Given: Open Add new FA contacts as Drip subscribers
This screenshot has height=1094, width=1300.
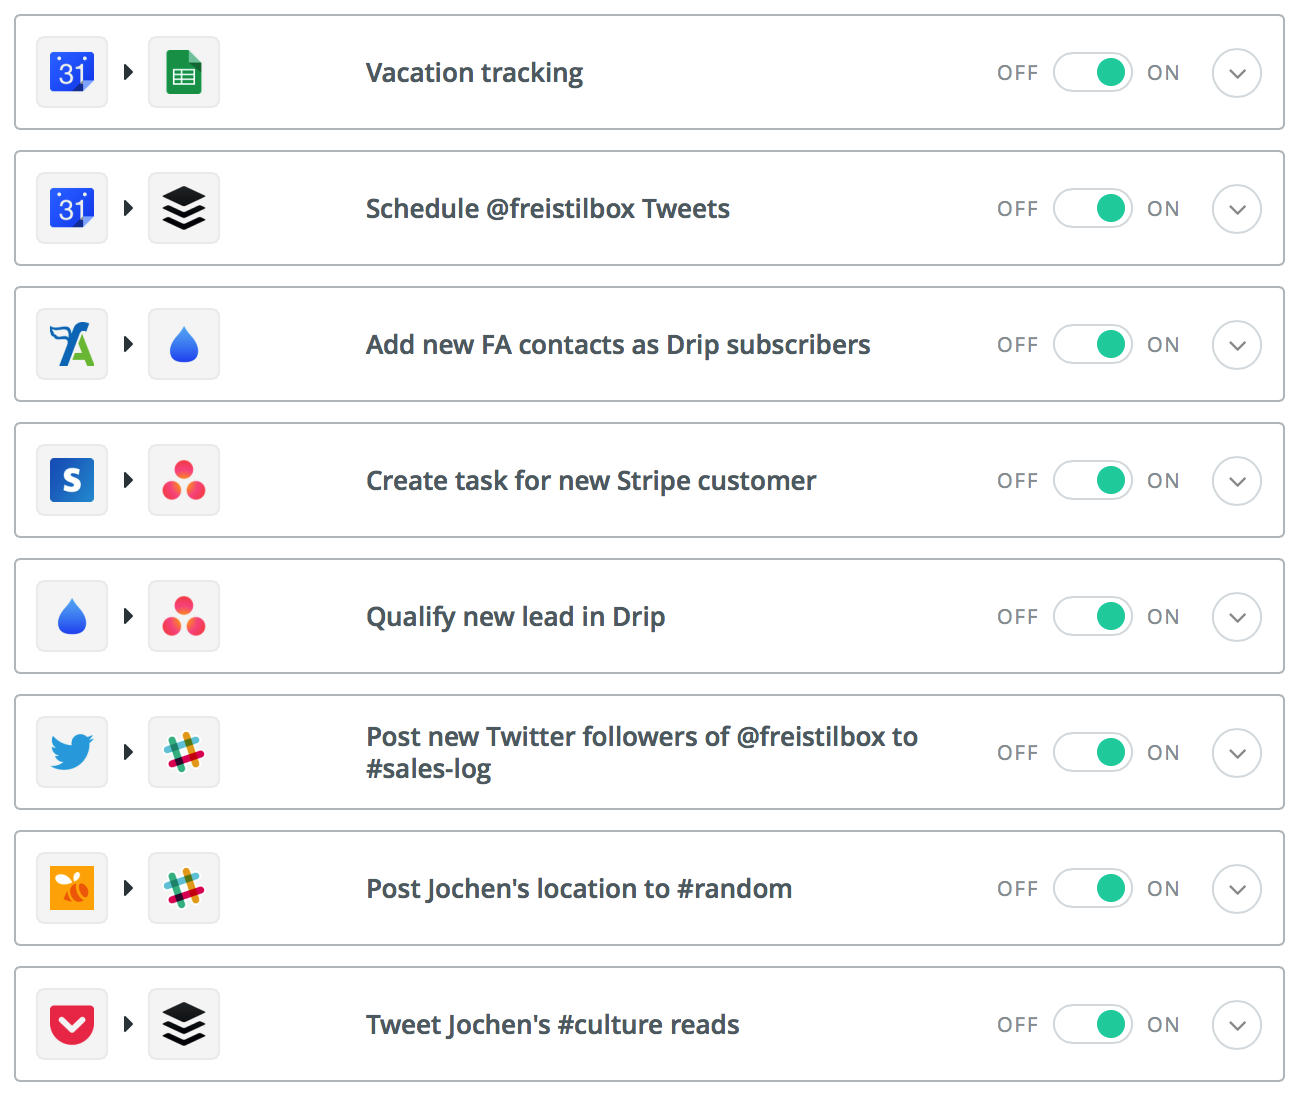Looking at the screenshot, I should (x=618, y=345).
